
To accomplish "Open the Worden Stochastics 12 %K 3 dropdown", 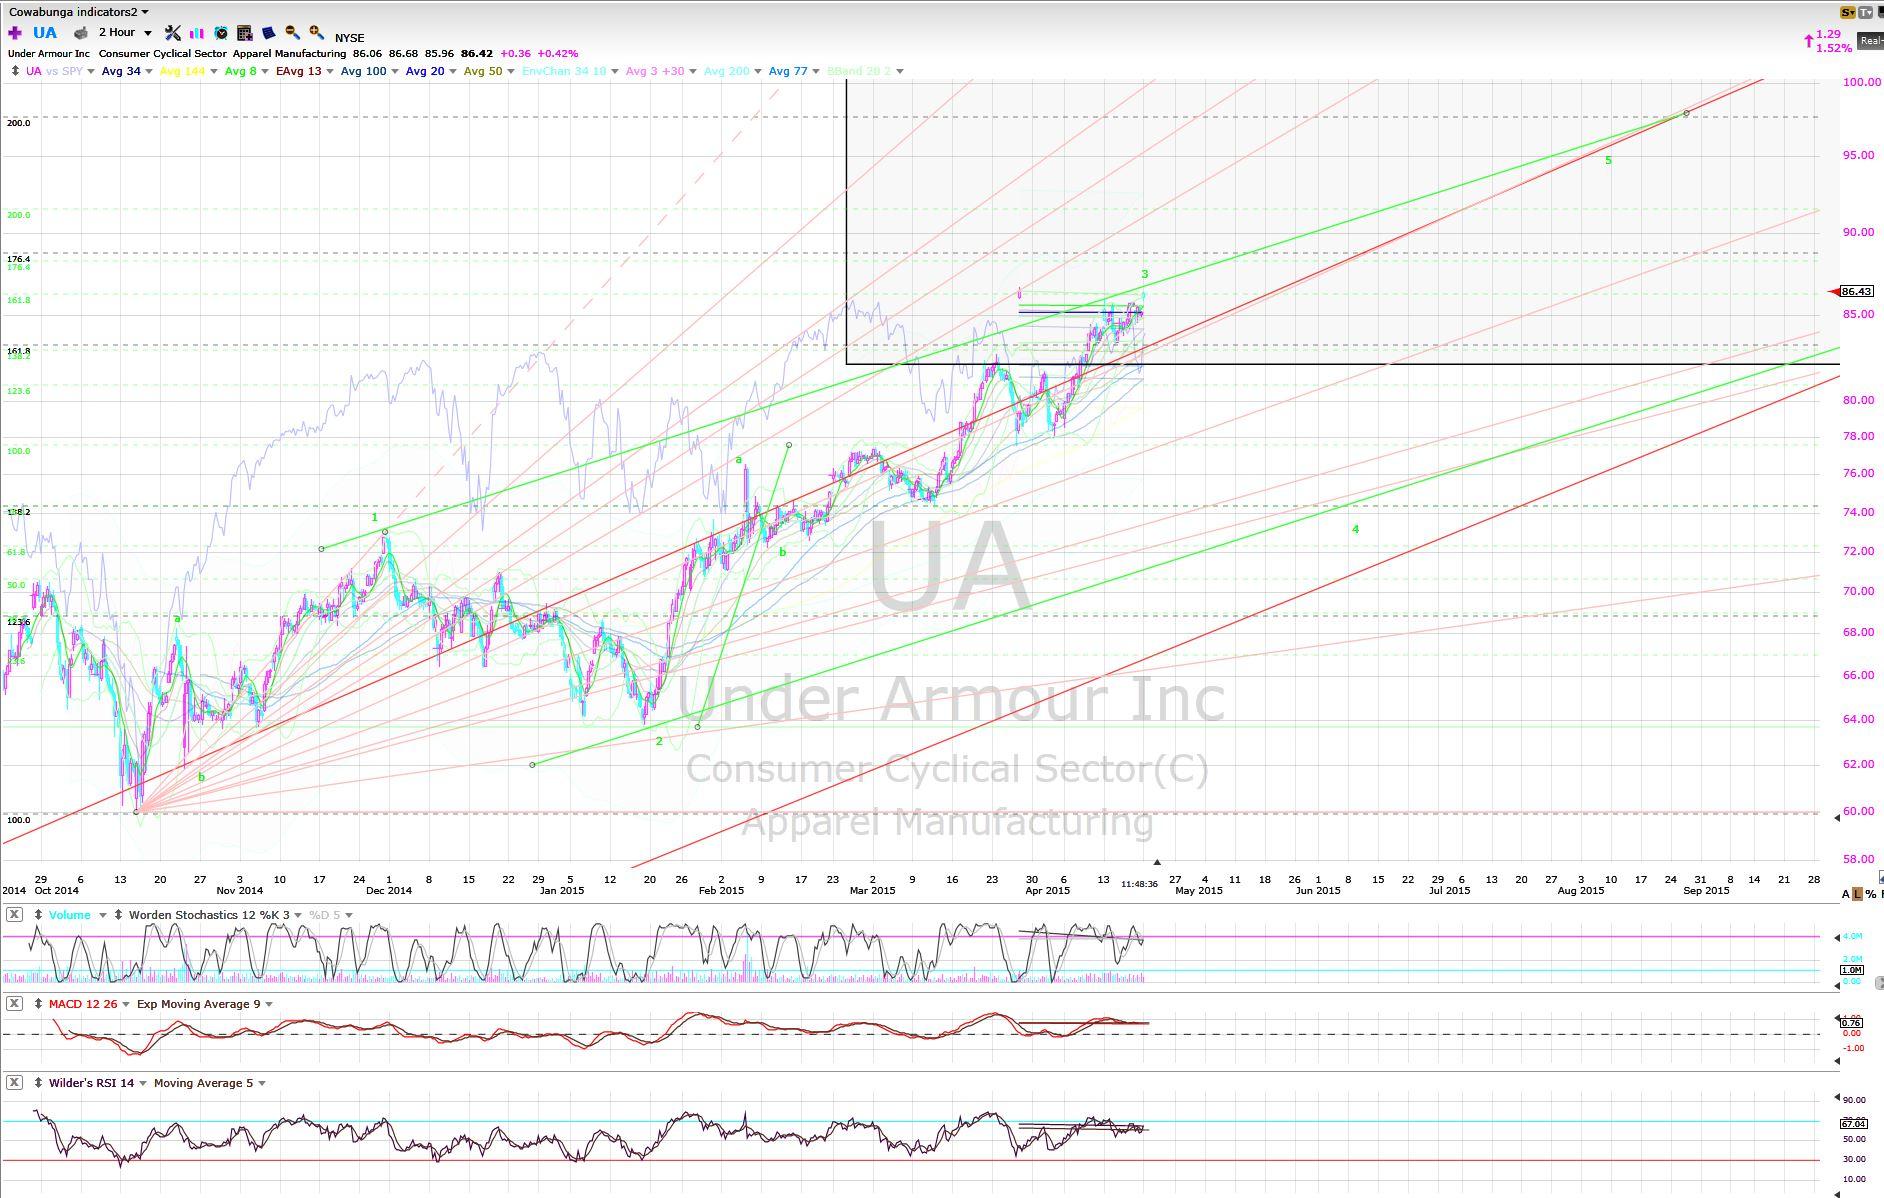I will (x=298, y=915).
